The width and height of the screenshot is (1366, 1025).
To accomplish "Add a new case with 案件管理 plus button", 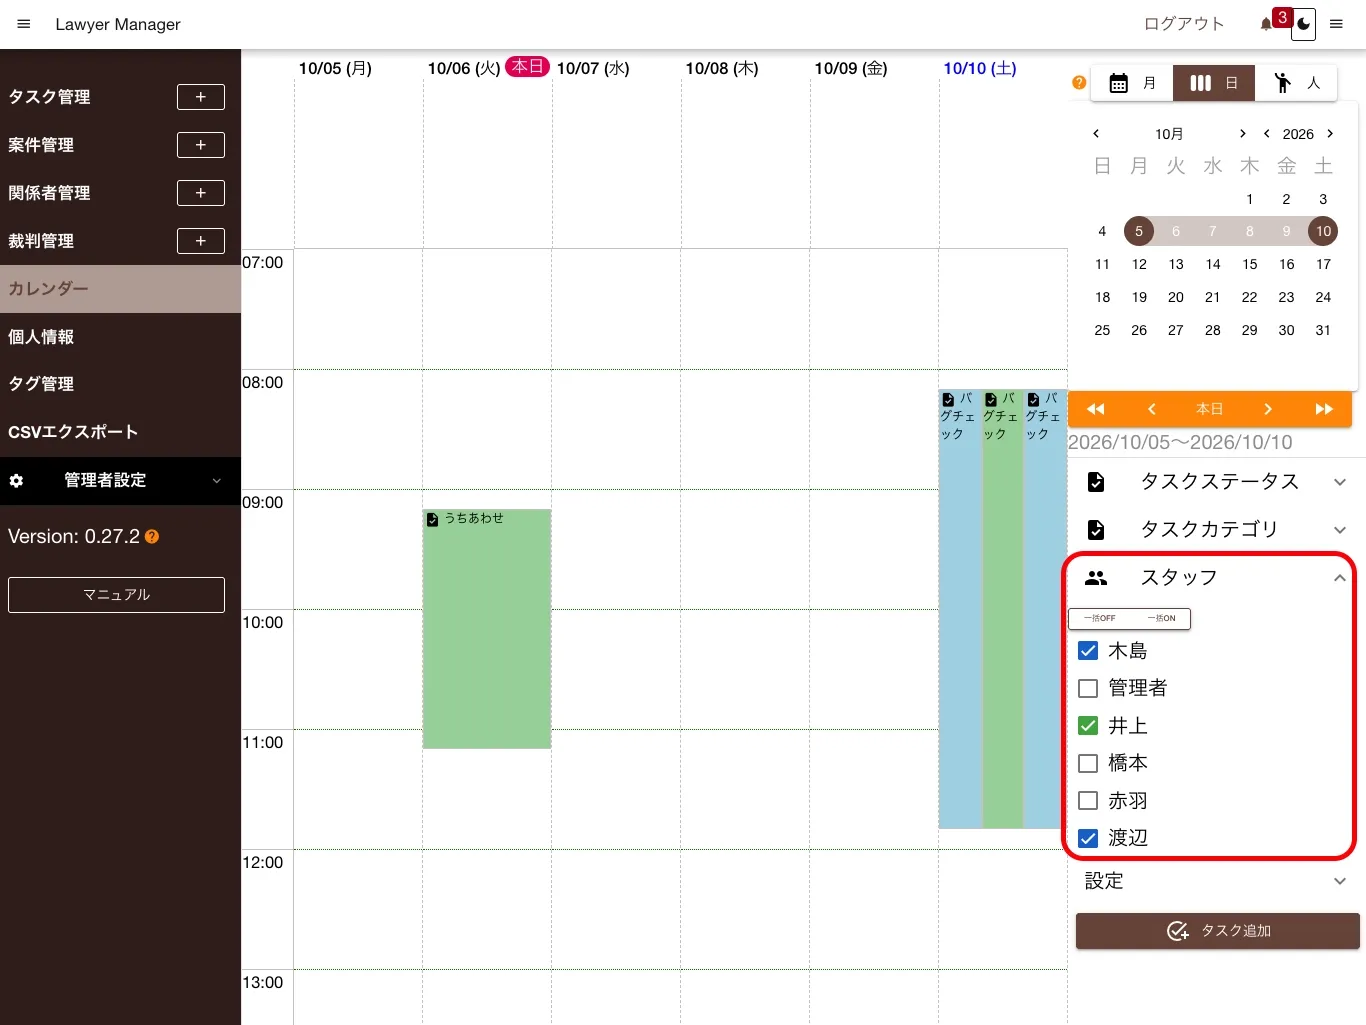I will coord(201,145).
